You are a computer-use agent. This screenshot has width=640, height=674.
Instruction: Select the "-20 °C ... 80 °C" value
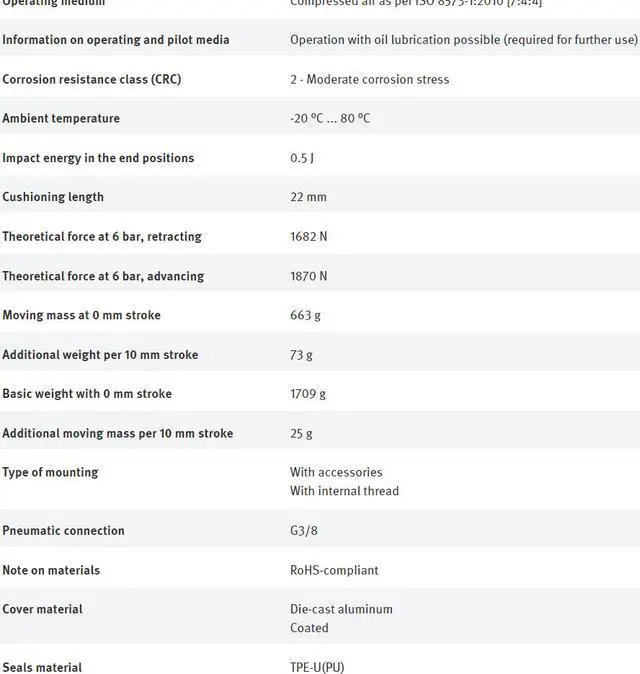[330, 118]
